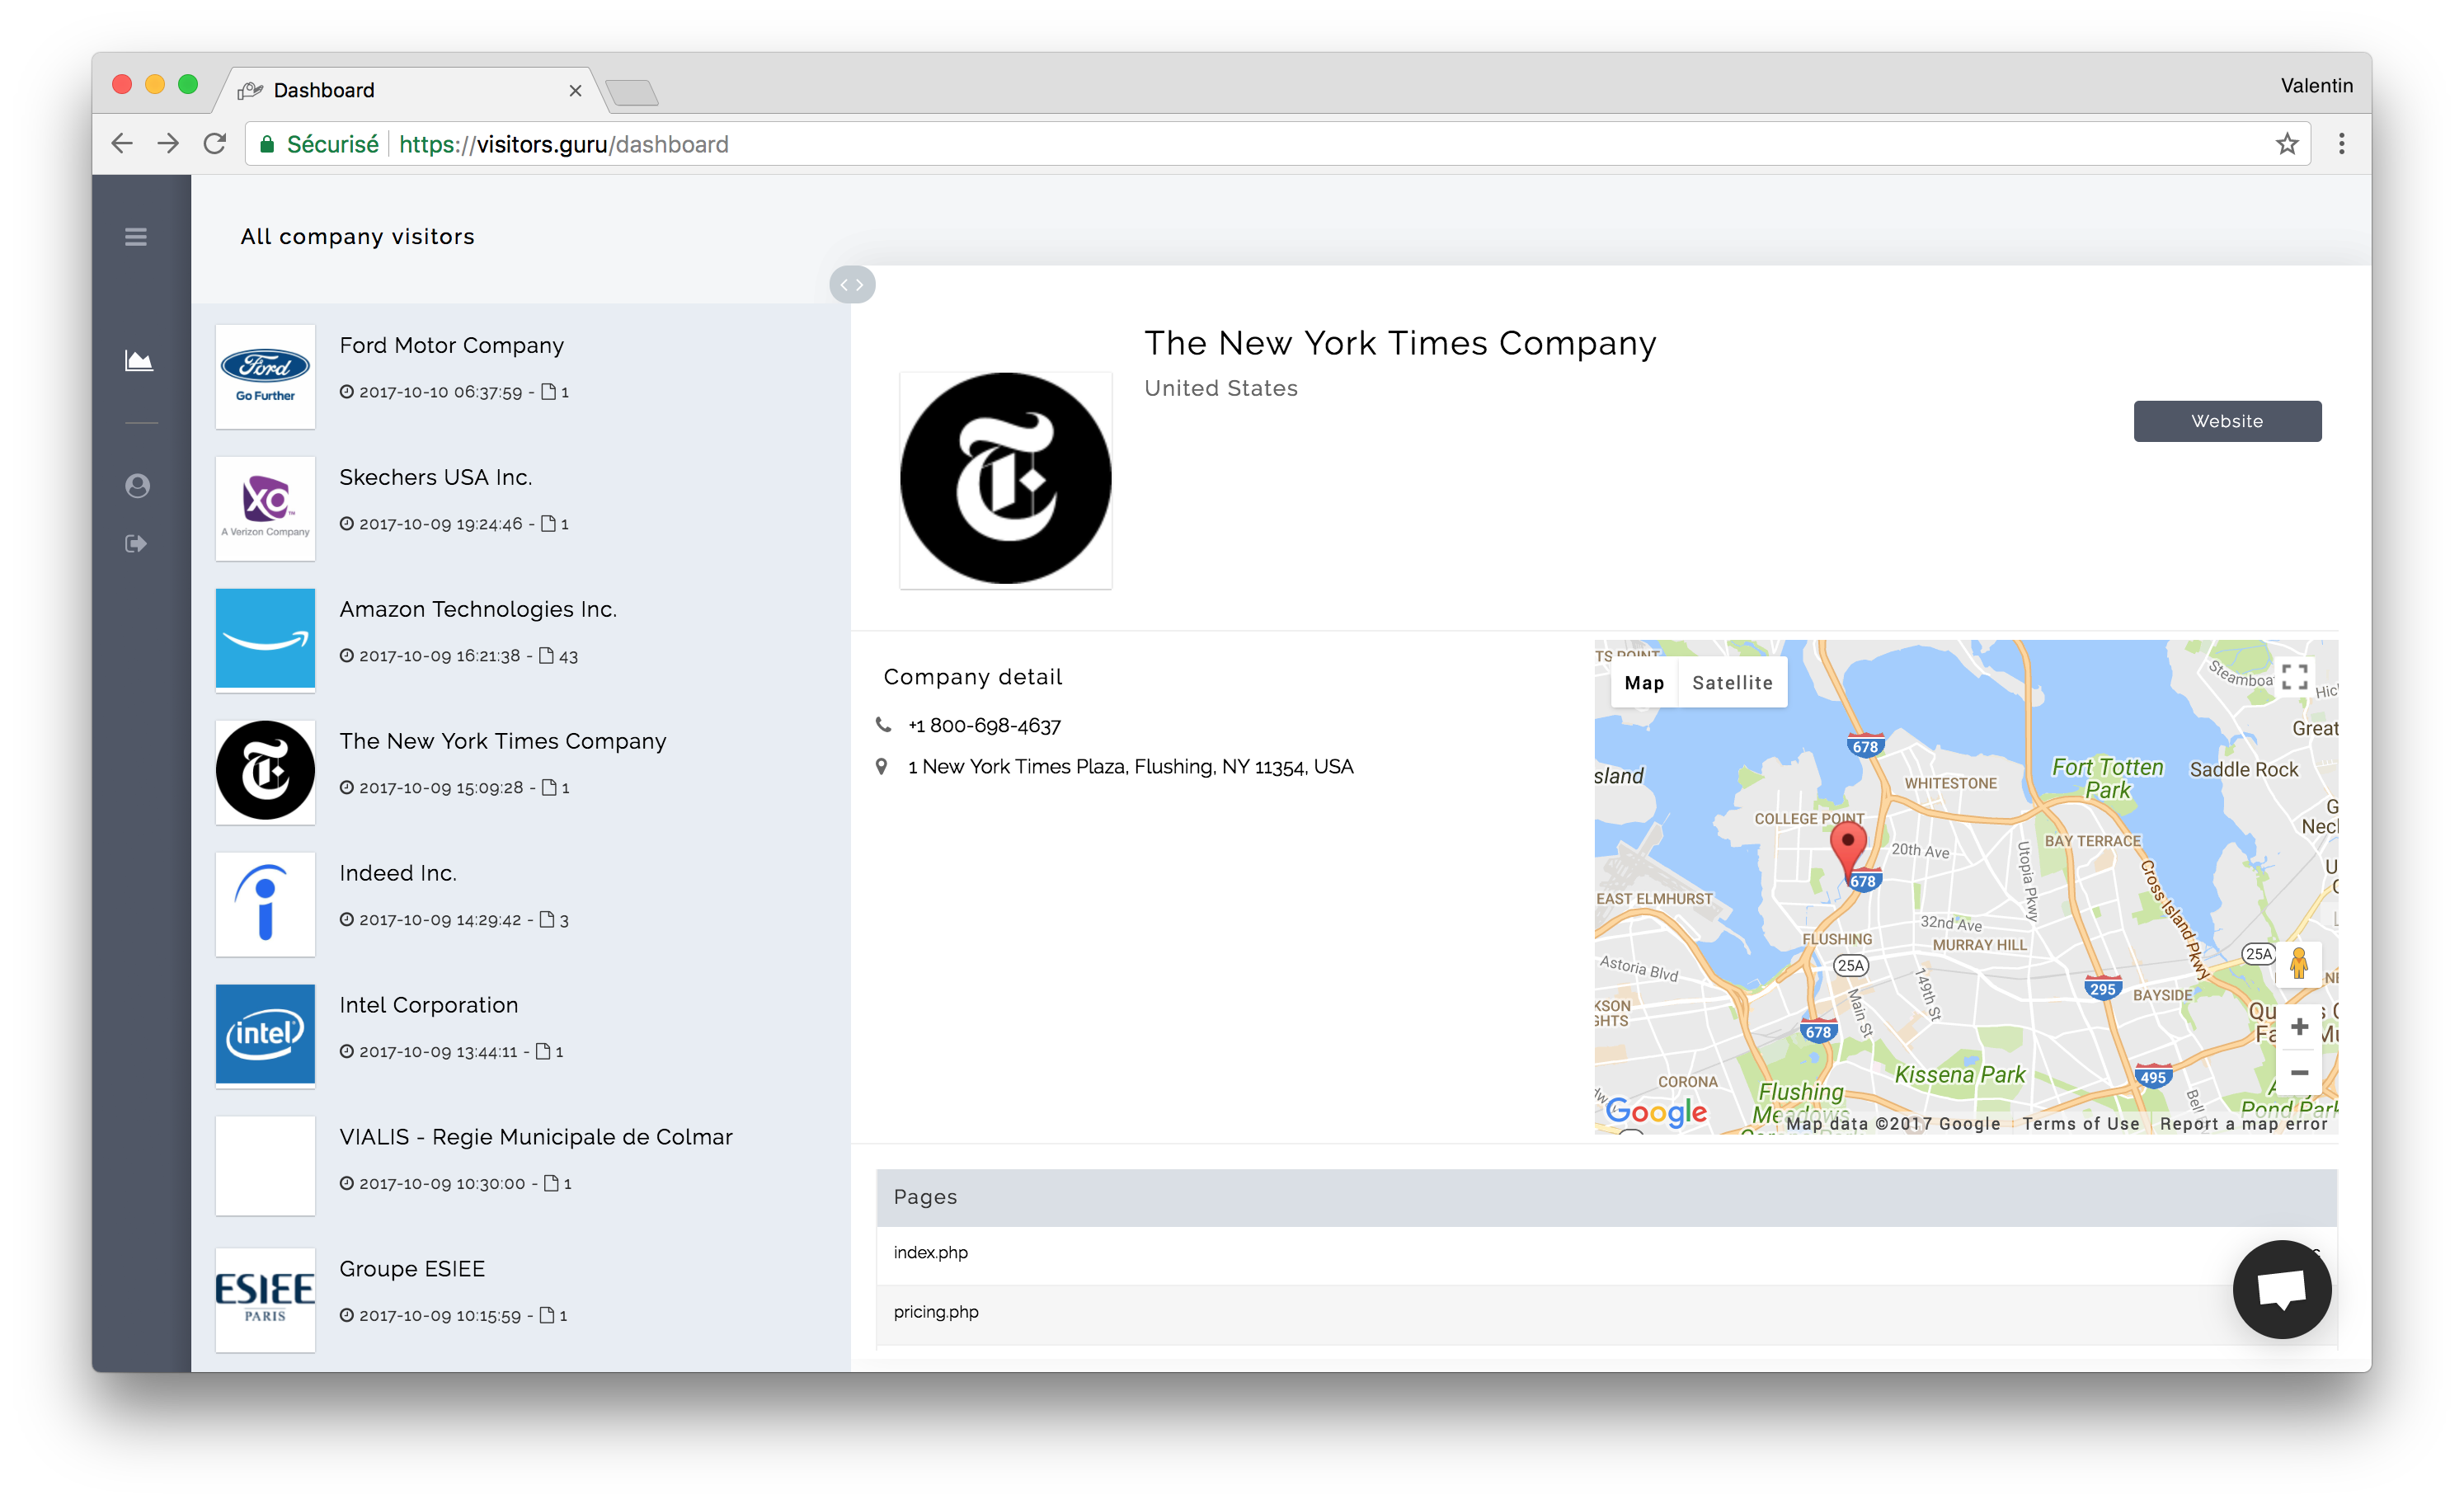Switch map to Satellite view
This screenshot has width=2464, height=1504.
pos(1732,683)
